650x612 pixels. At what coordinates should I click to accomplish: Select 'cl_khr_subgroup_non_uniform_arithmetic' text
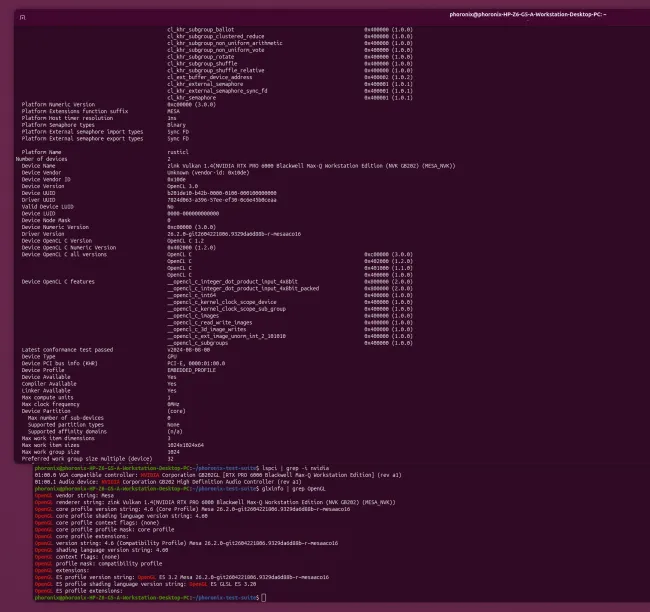click(x=225, y=43)
